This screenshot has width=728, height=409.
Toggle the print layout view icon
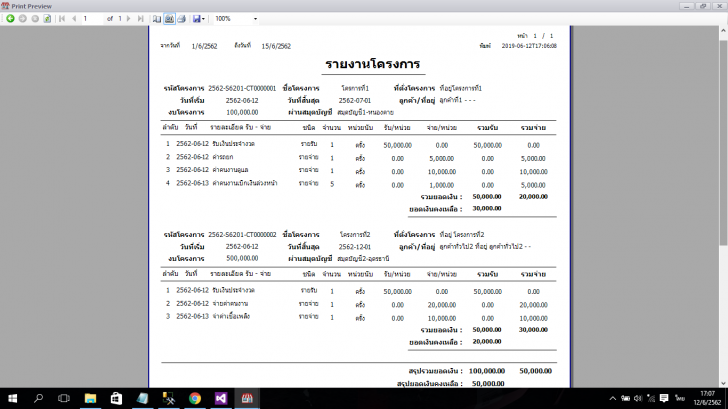(169, 19)
